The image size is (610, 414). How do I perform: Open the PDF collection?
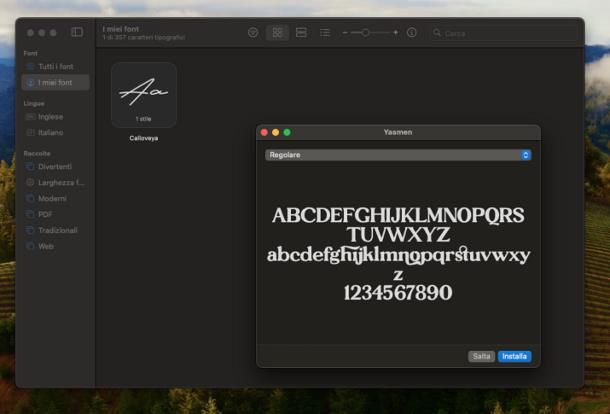[56, 215]
